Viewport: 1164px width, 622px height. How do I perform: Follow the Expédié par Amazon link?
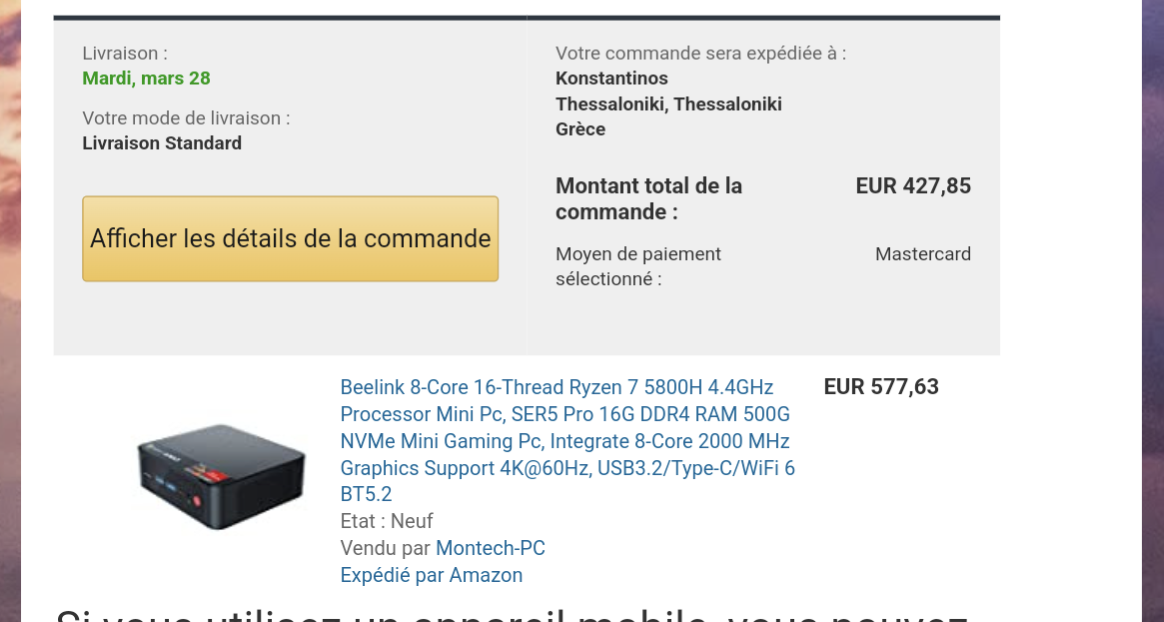(x=431, y=574)
